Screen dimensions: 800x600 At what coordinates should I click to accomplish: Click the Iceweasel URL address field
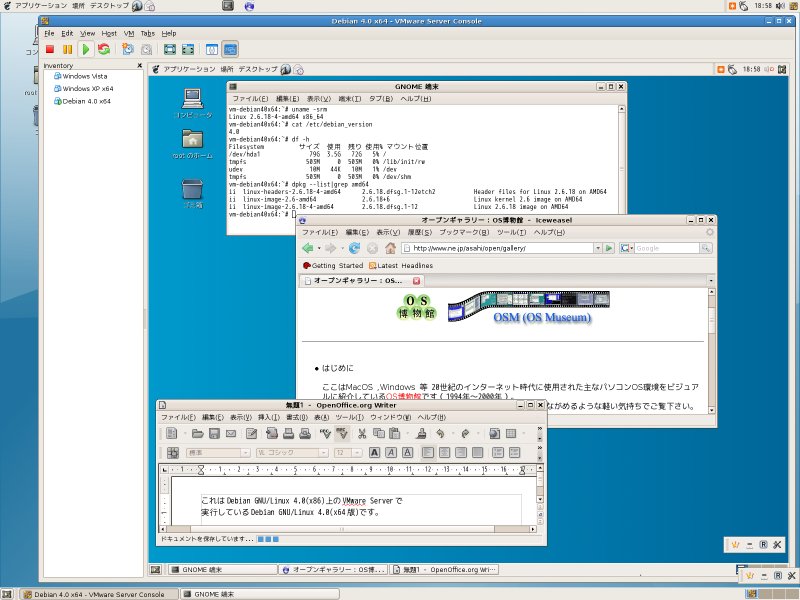click(x=497, y=248)
